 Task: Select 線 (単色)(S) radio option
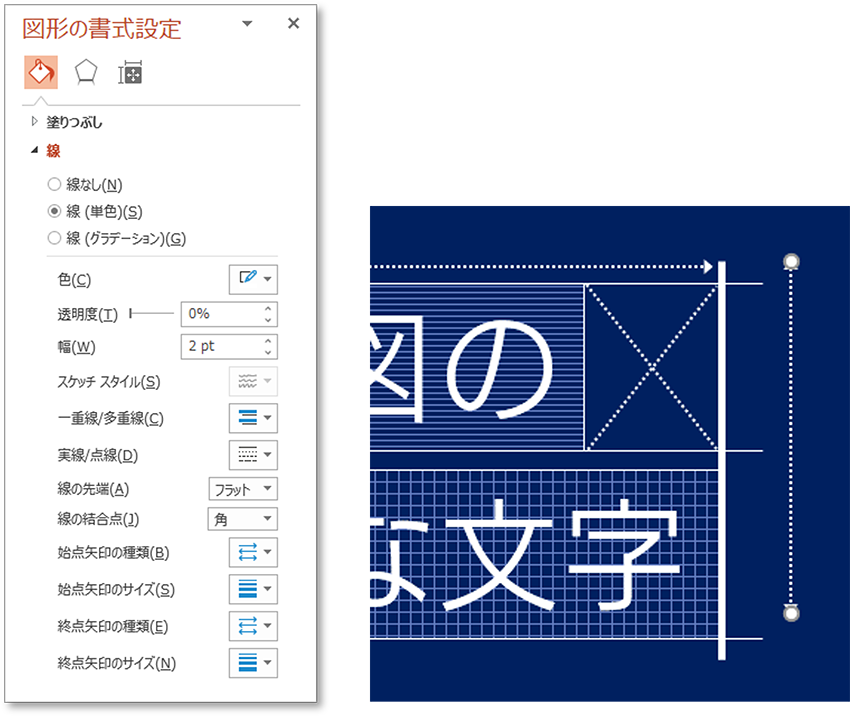[x=54, y=211]
